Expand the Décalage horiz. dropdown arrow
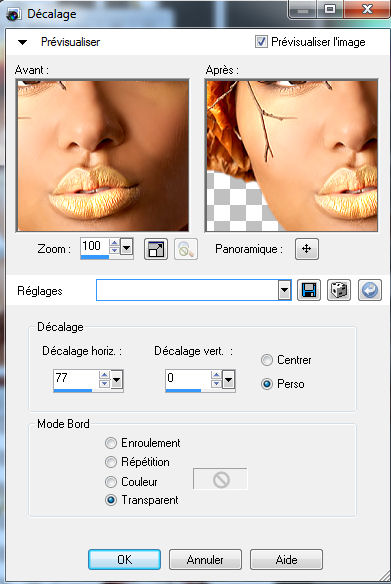Viewport: 391px width, 584px height. click(x=117, y=380)
